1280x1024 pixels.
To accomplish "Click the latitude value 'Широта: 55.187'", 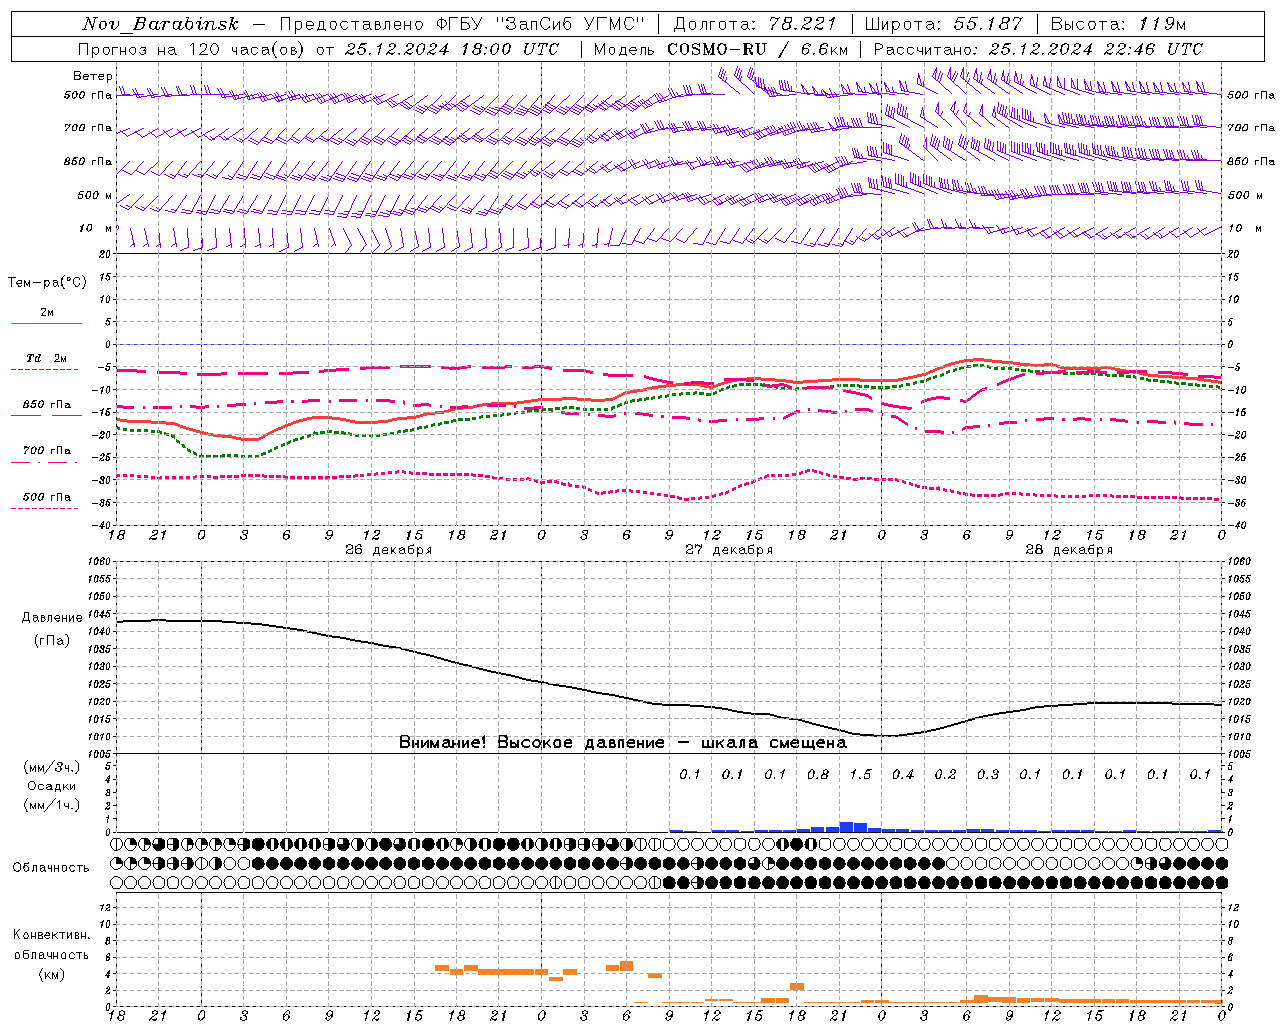I will click(x=943, y=24).
